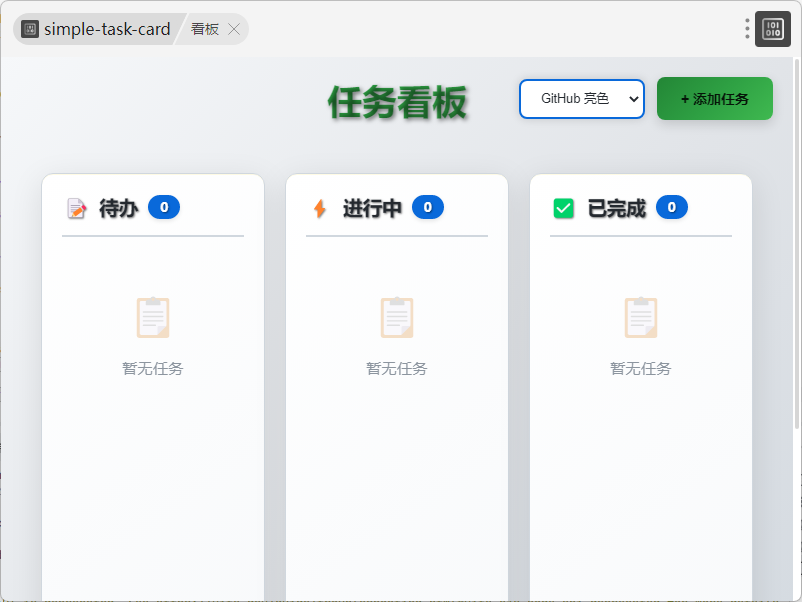802x602 pixels.
Task: Close the 看板 tab
Action: [234, 29]
